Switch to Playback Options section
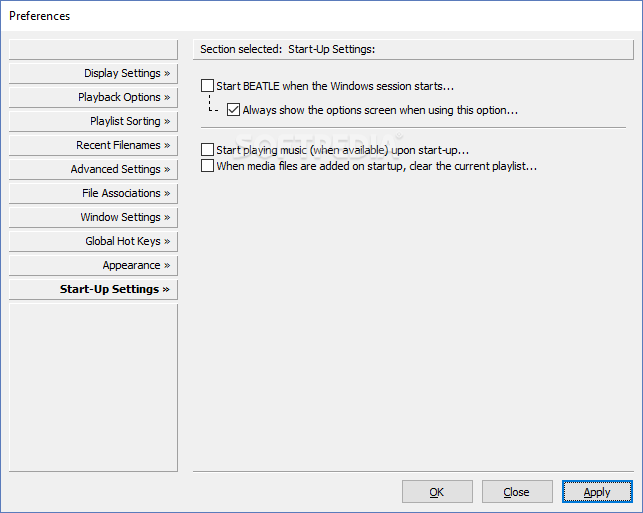643x513 pixels. 93,98
